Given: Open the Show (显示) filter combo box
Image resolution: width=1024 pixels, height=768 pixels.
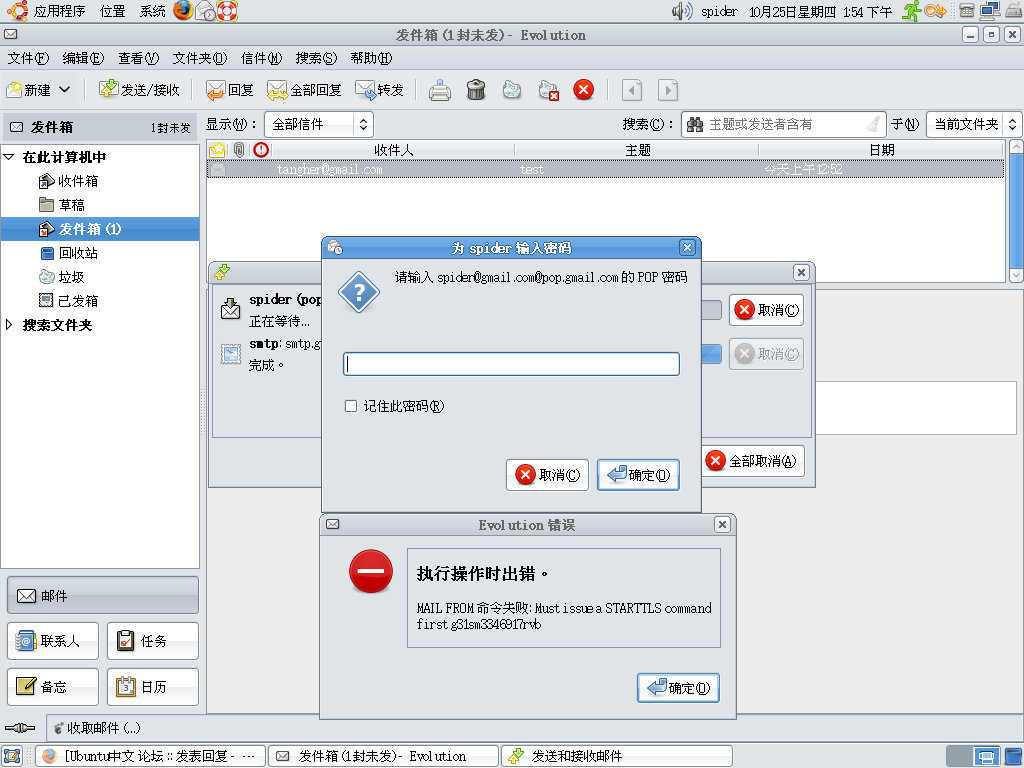Looking at the screenshot, I should point(319,124).
